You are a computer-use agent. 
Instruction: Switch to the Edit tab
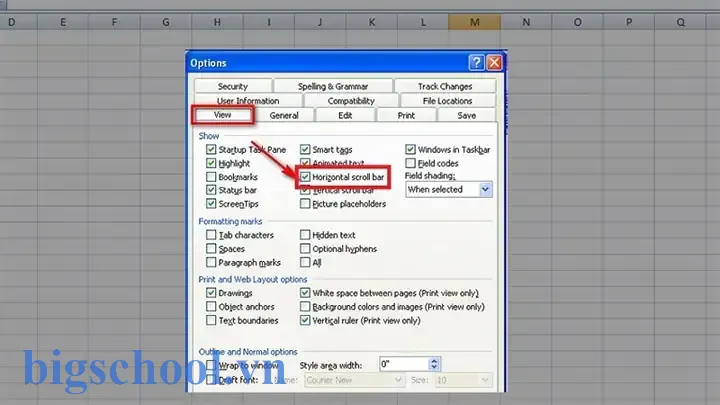pos(345,115)
